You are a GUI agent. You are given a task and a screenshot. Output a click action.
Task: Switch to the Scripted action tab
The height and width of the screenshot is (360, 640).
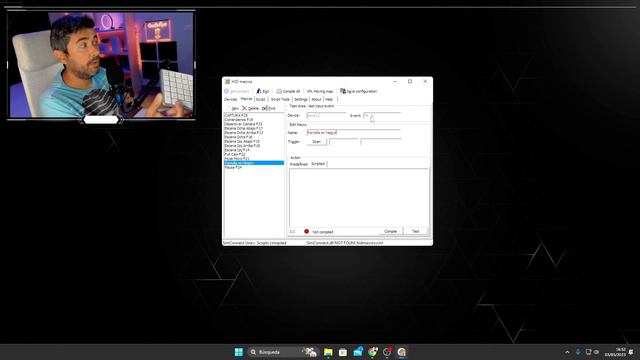tap(318, 164)
